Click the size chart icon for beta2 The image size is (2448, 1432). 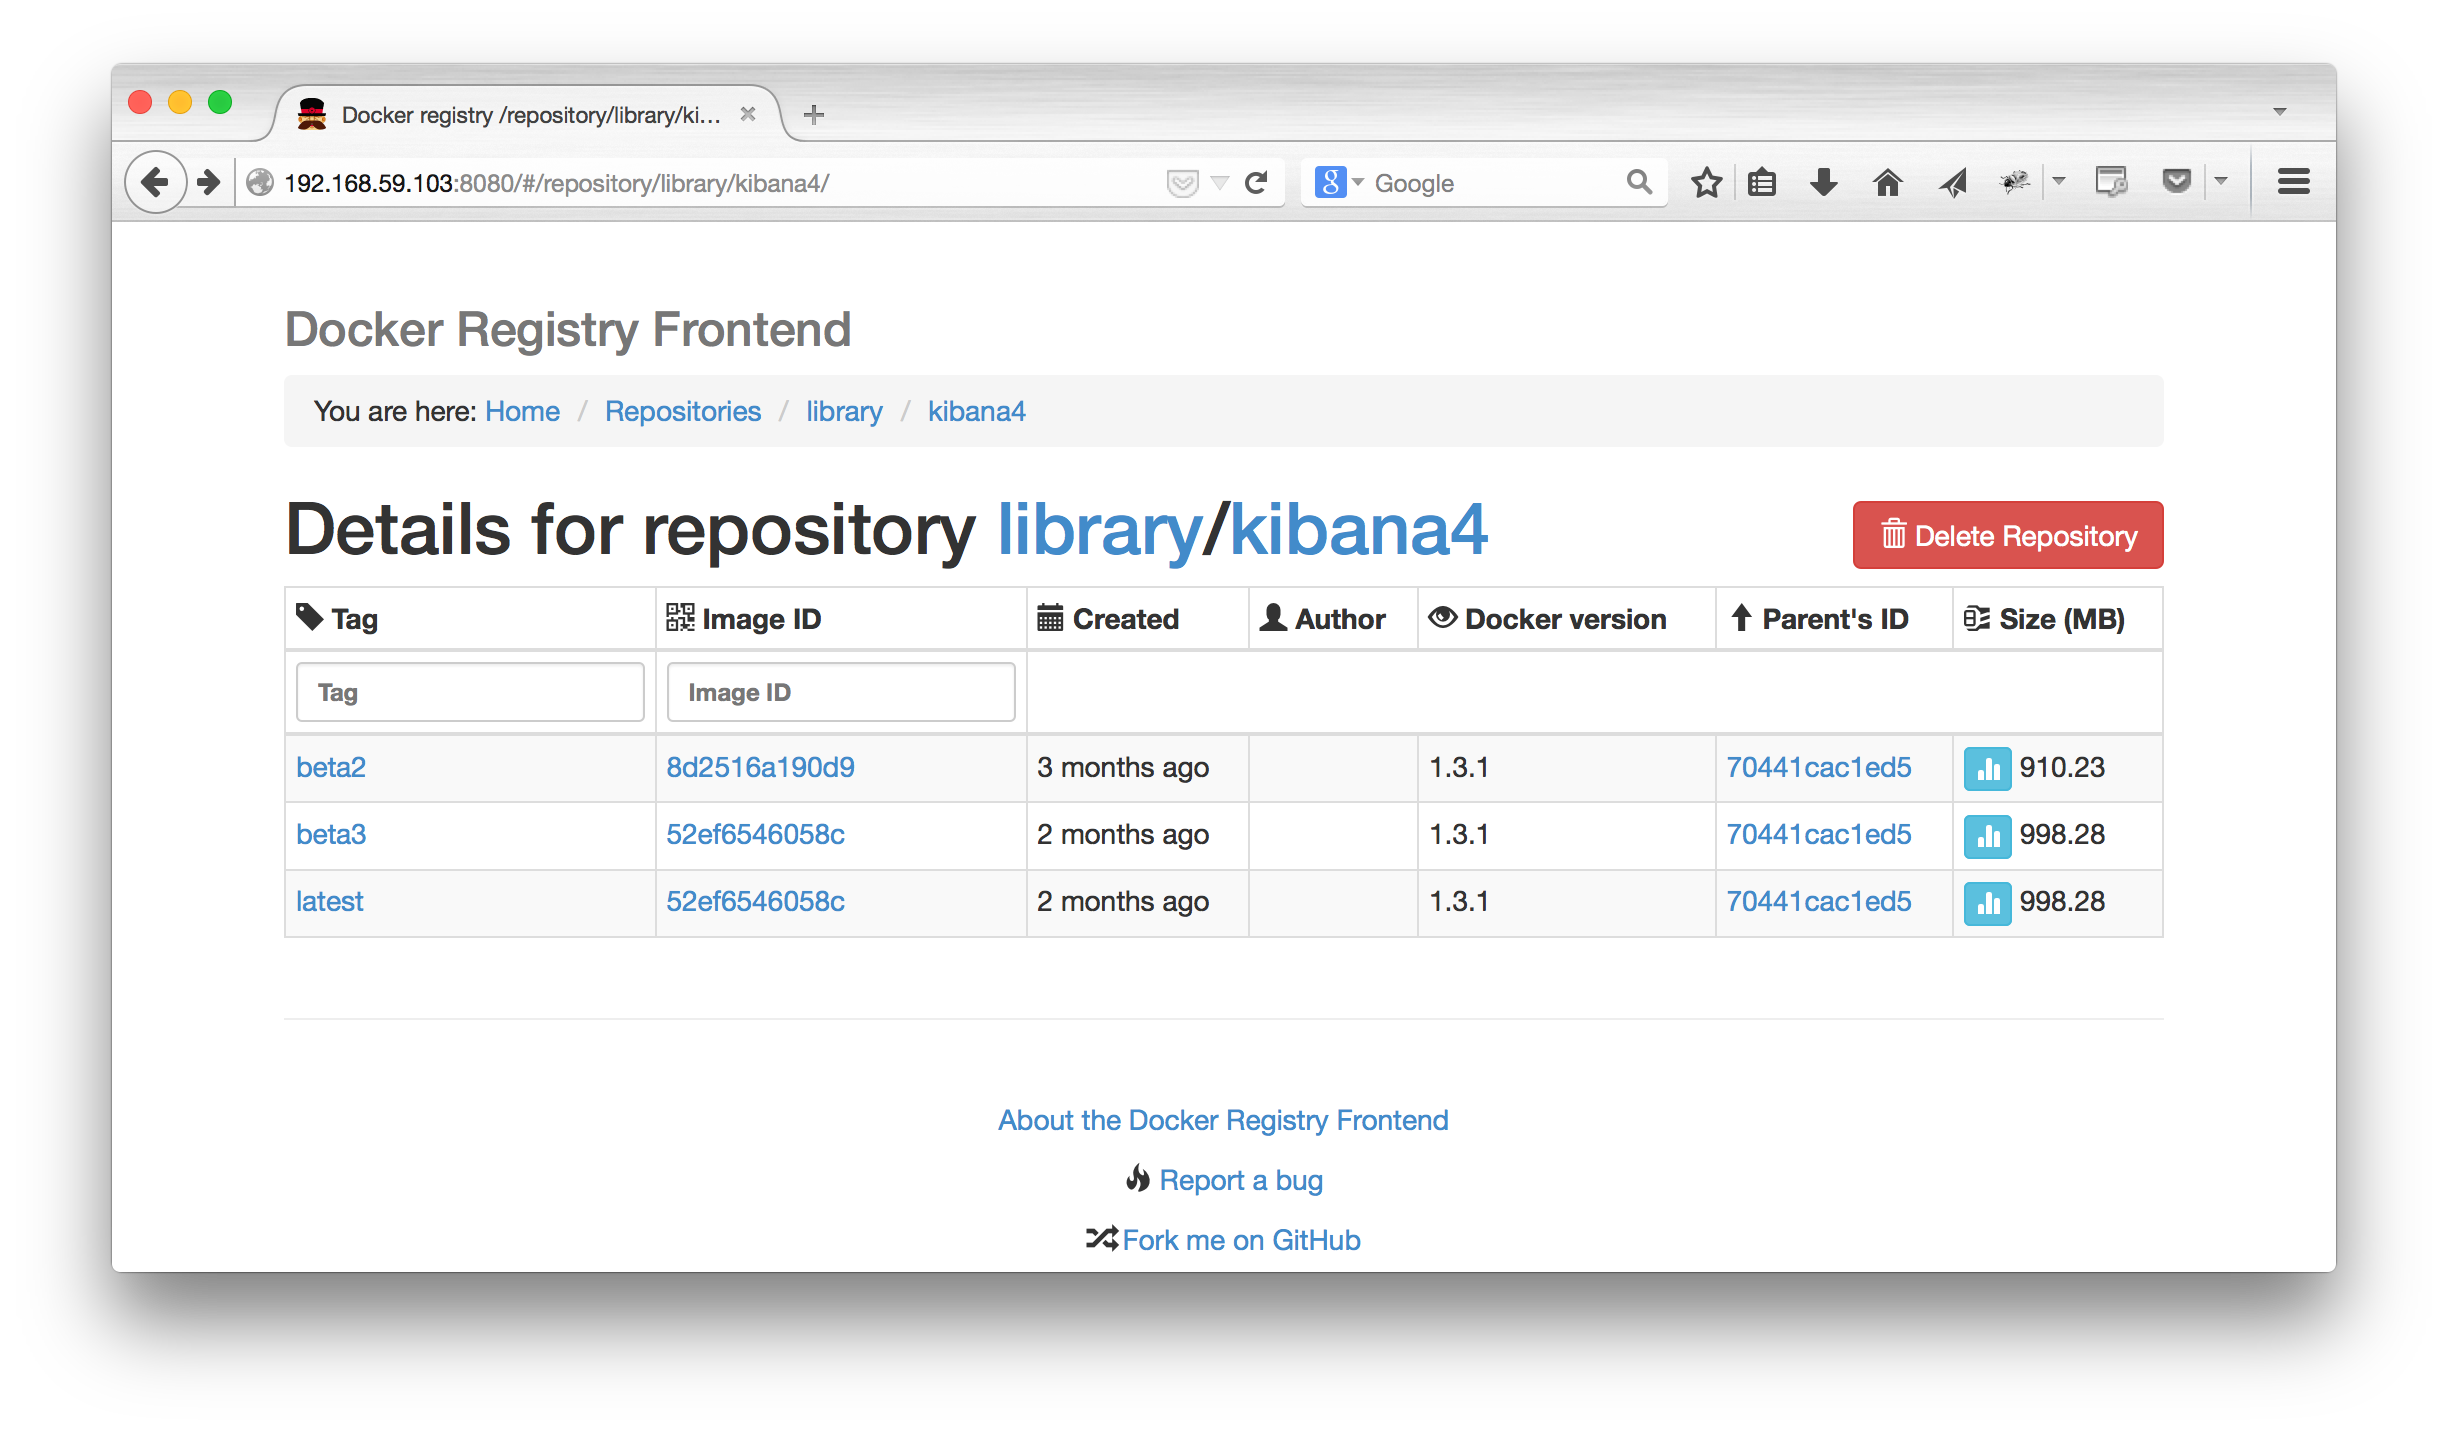pyautogui.click(x=1986, y=768)
